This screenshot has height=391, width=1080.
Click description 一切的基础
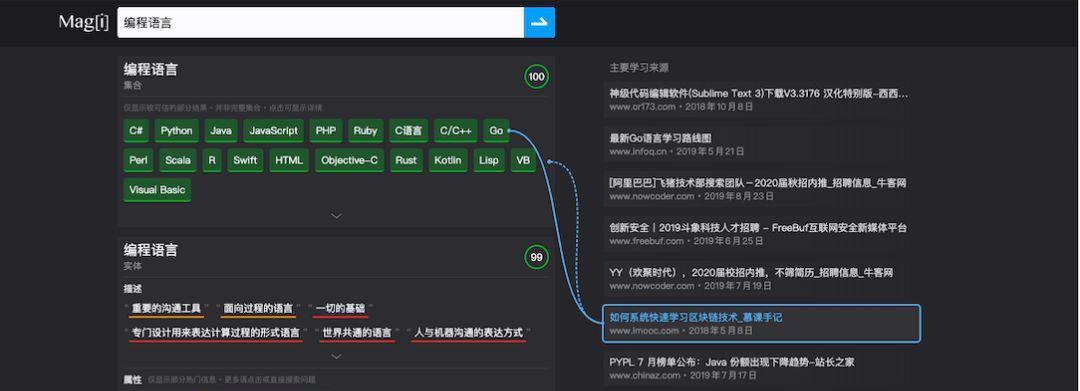click(x=340, y=308)
